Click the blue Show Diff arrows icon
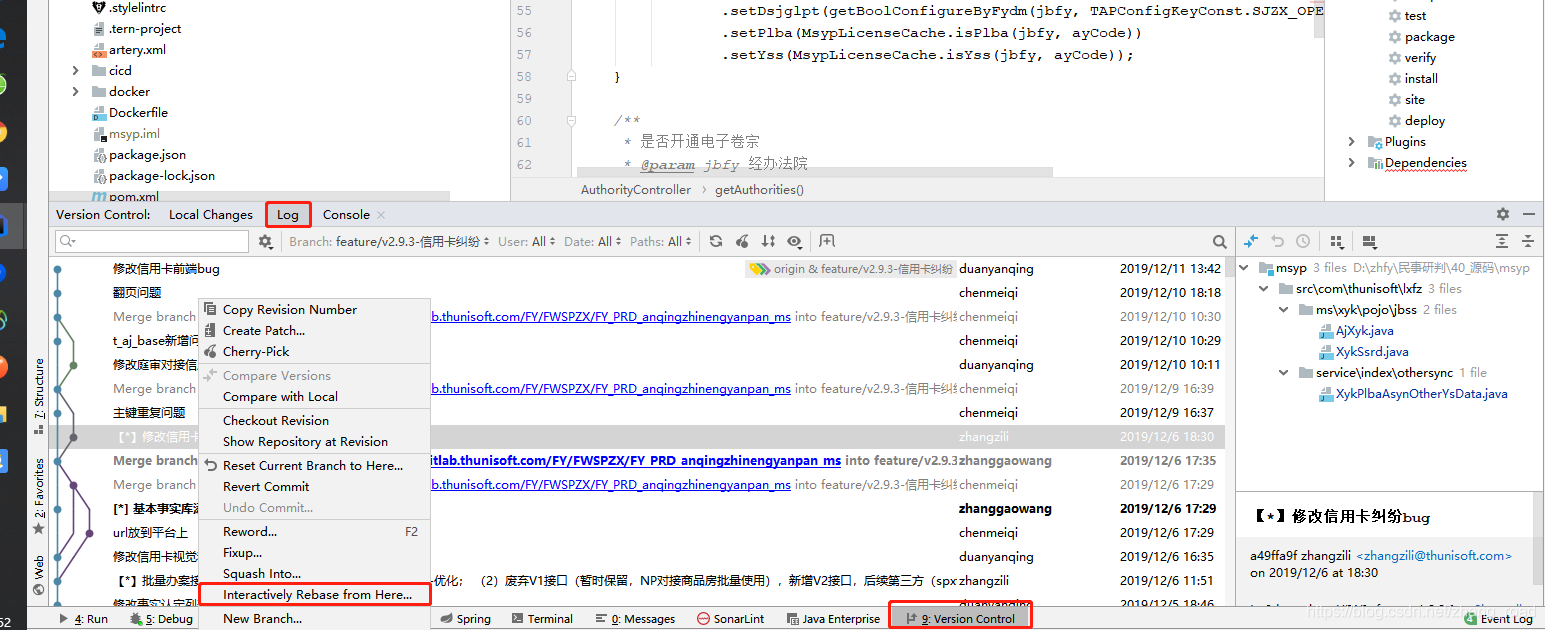 click(x=1251, y=241)
